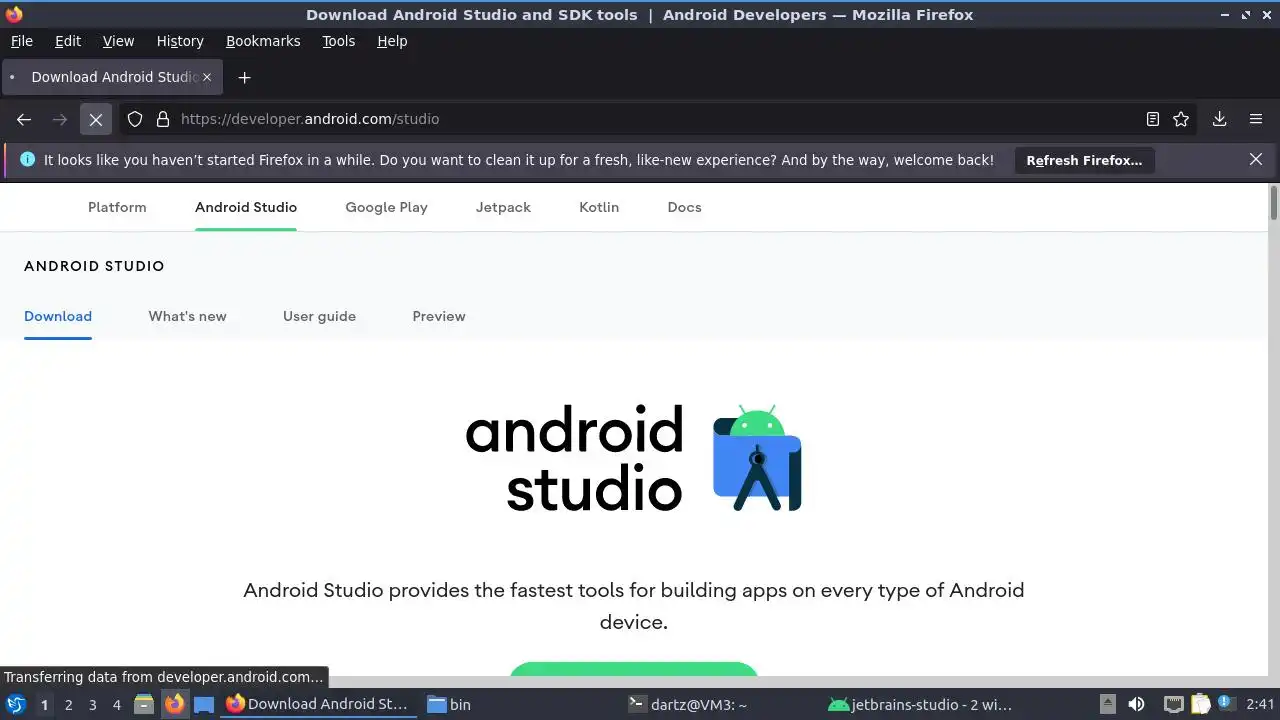Click the show desktop taskbar icon
Image resolution: width=1280 pixels, height=720 pixels.
[x=204, y=704]
